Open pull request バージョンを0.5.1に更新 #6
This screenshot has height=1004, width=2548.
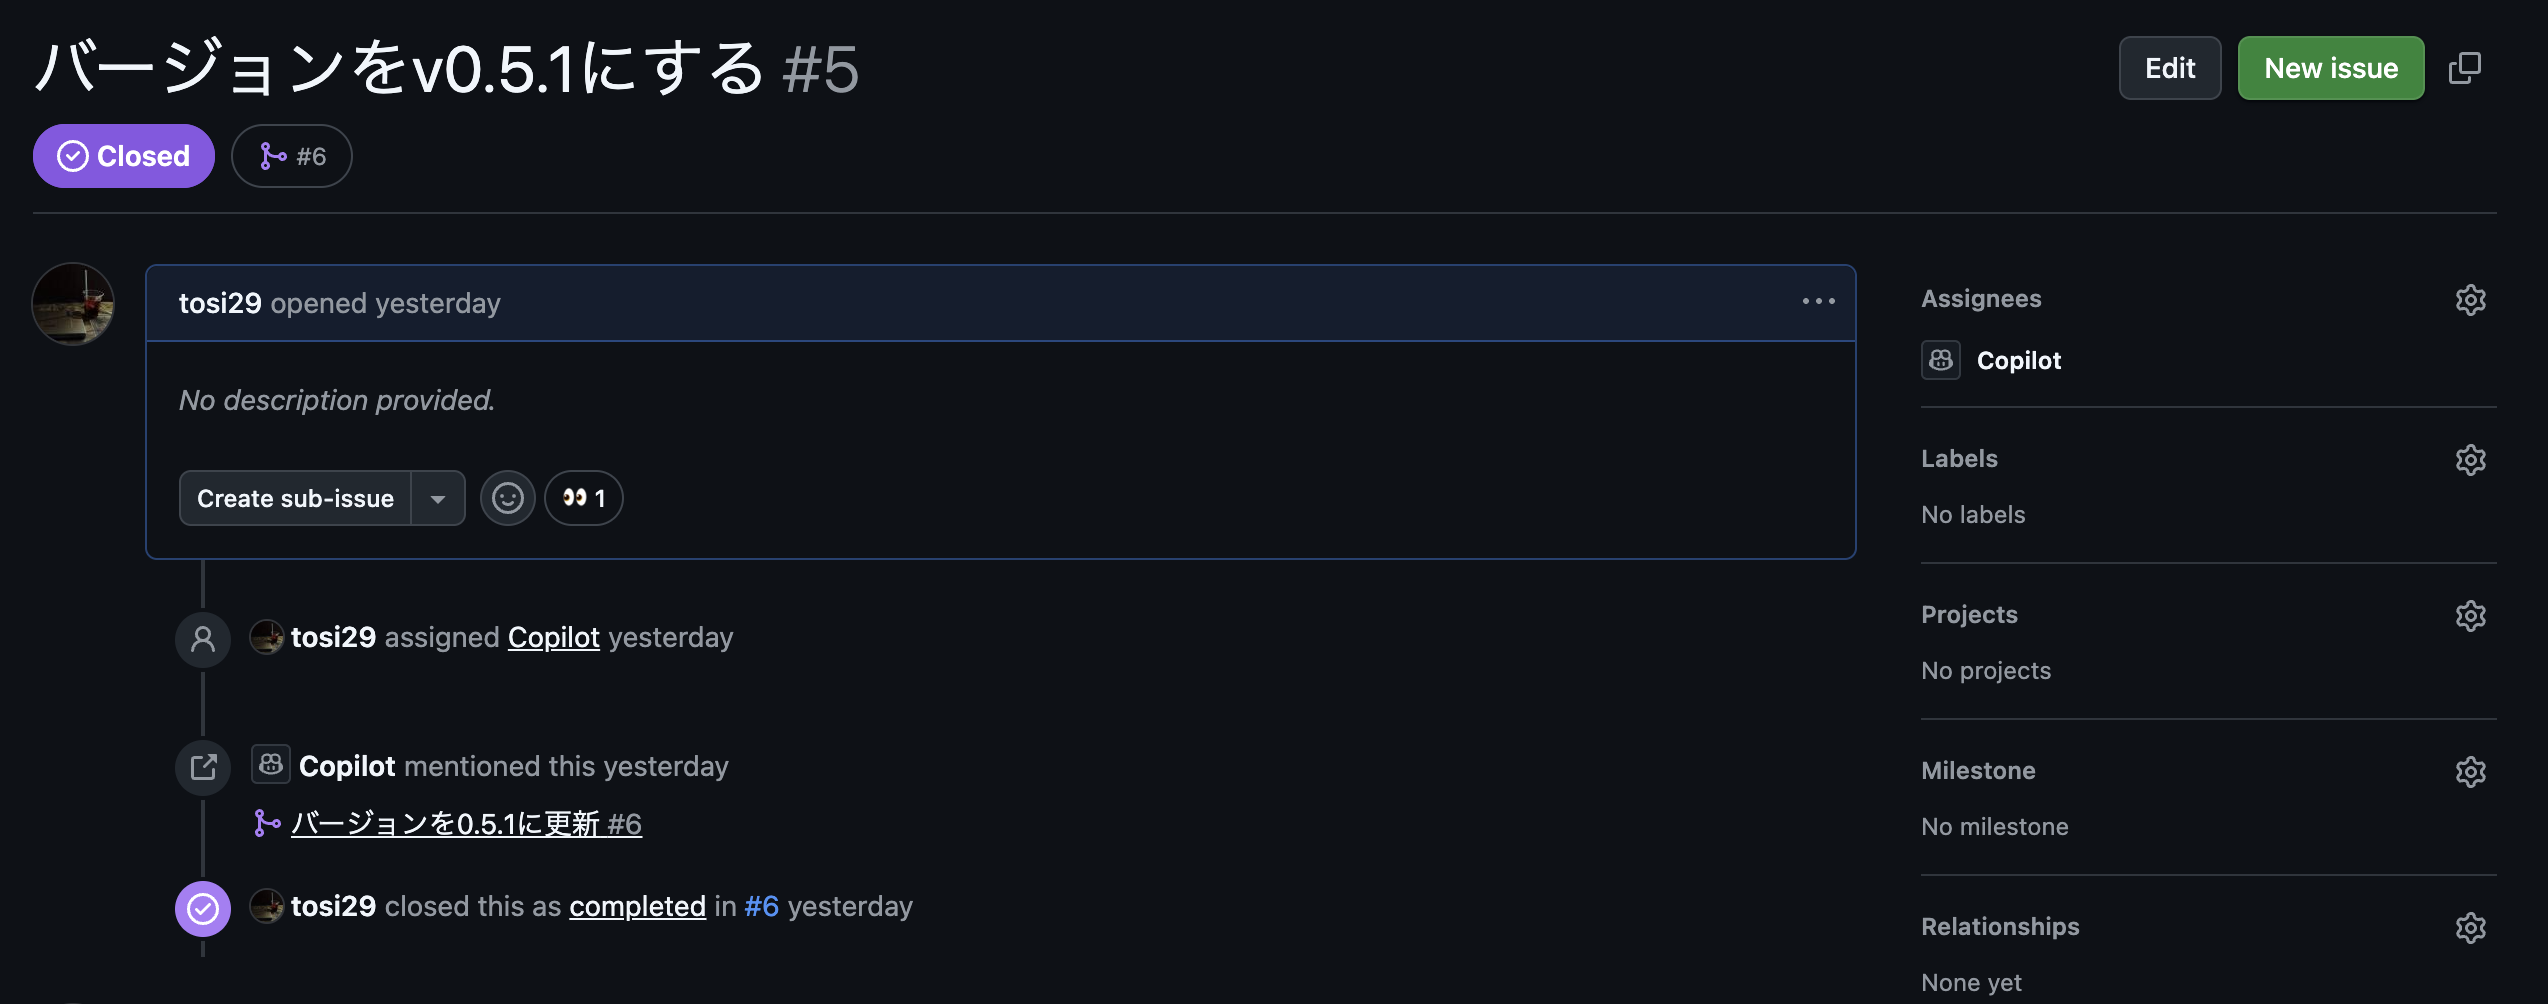(x=466, y=824)
